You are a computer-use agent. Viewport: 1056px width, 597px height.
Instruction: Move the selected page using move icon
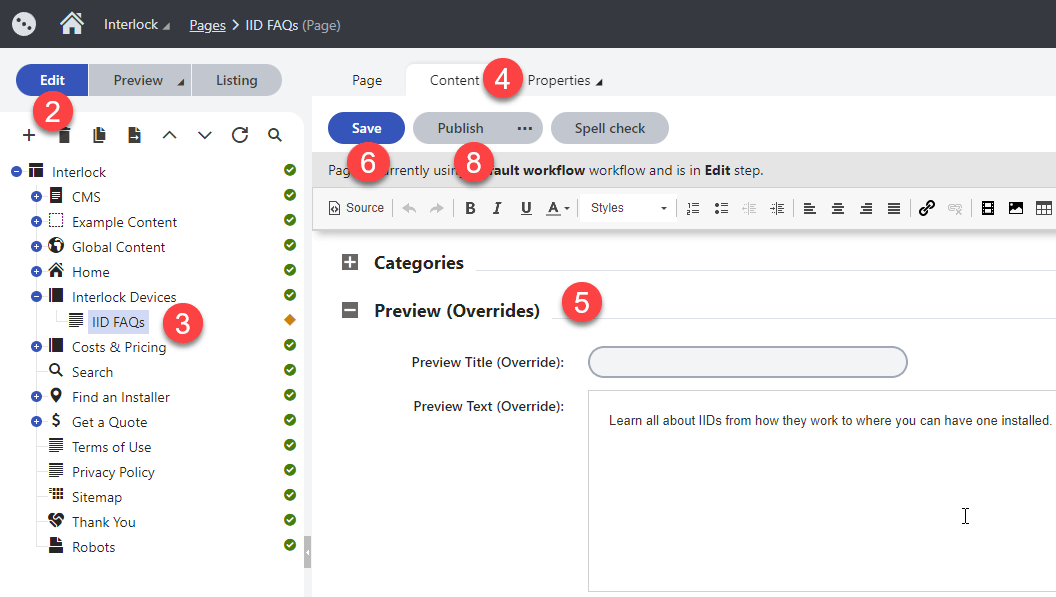point(134,135)
